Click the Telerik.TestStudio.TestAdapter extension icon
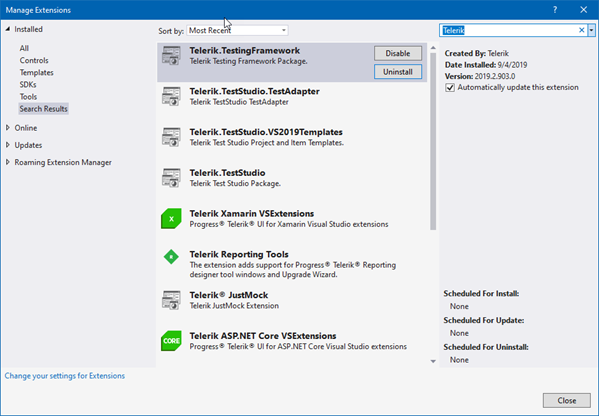Viewport: 599px width, 416px height. coord(171,96)
